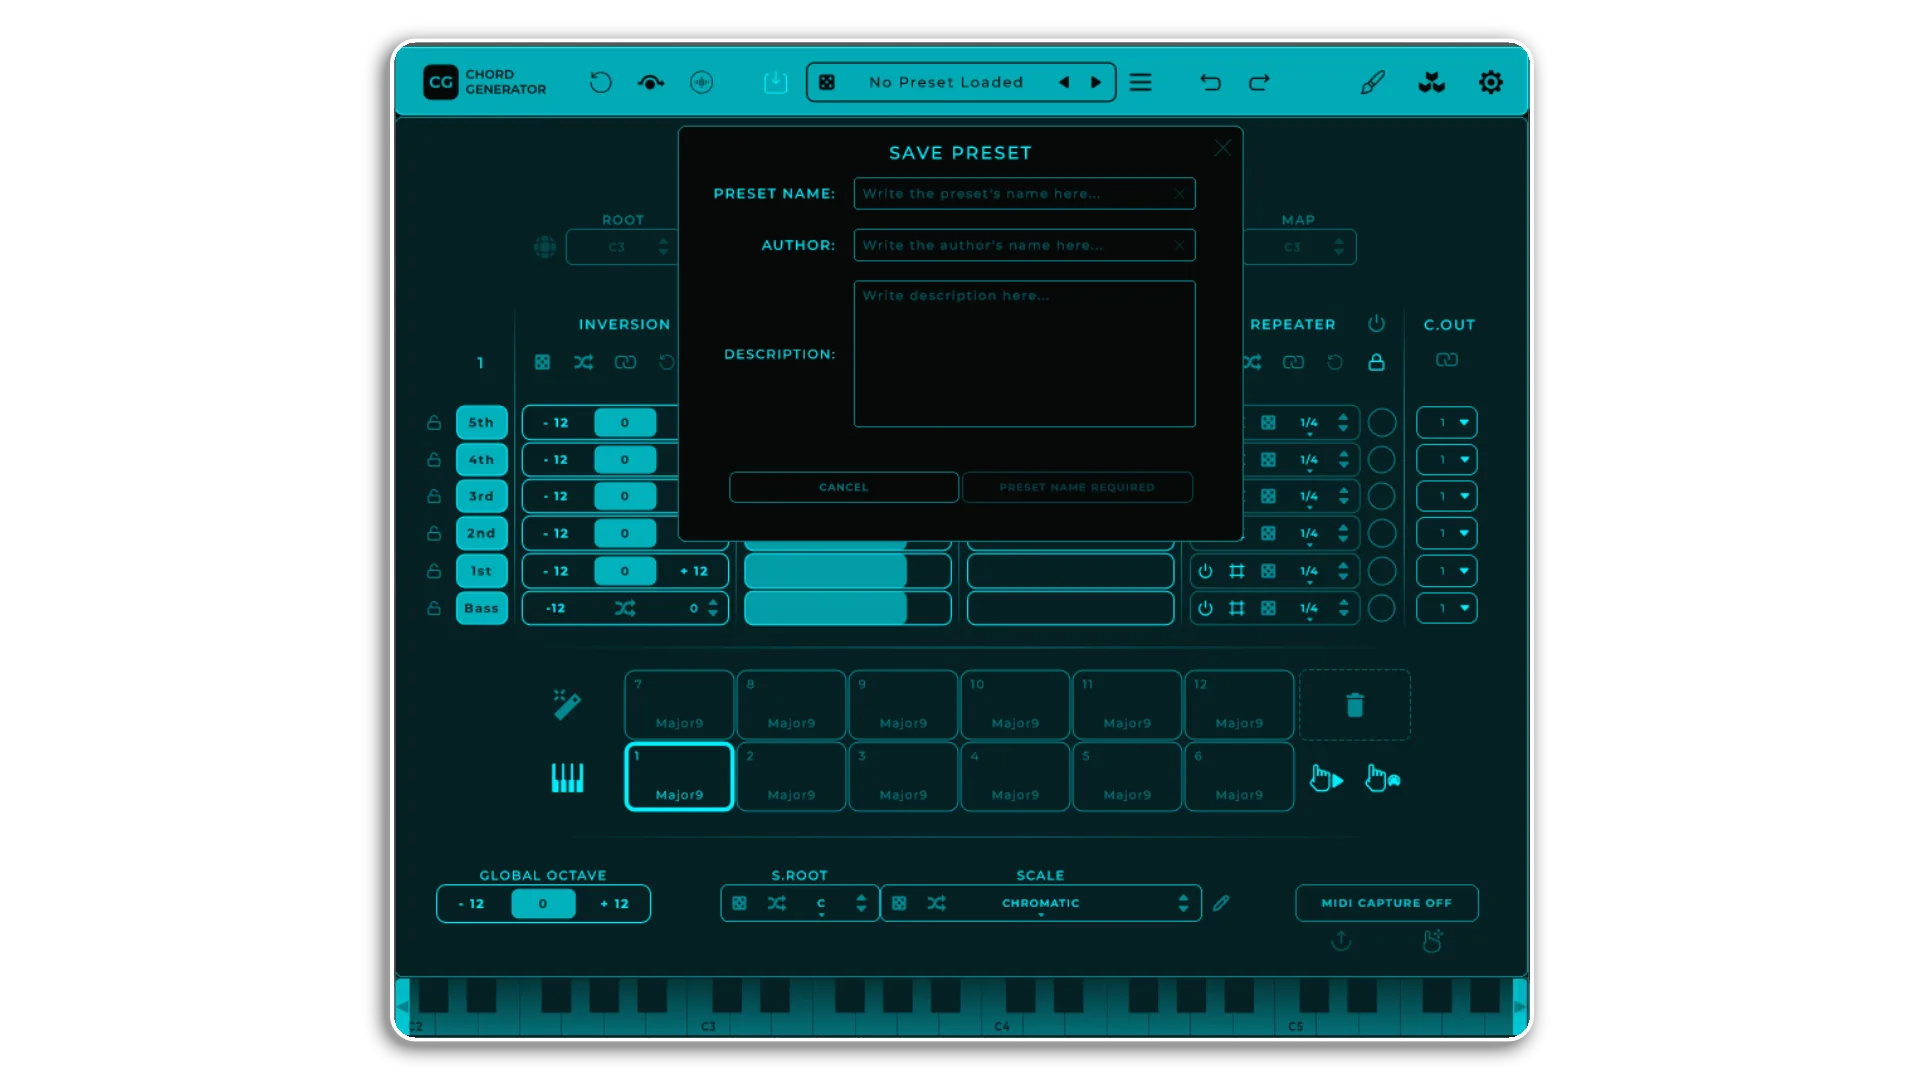The height and width of the screenshot is (1080, 1920).
Task: Open the 5th row channel out dropdown
Action: point(1447,423)
